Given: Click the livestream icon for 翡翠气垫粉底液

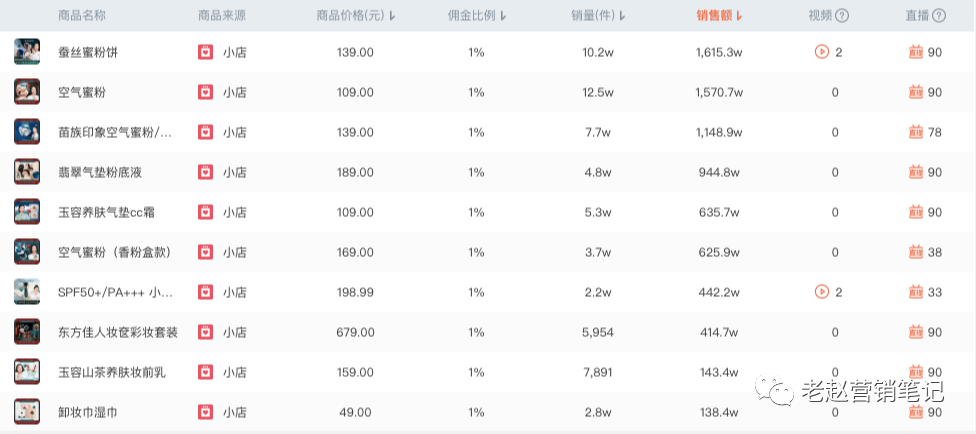Looking at the screenshot, I should pyautogui.click(x=915, y=172).
